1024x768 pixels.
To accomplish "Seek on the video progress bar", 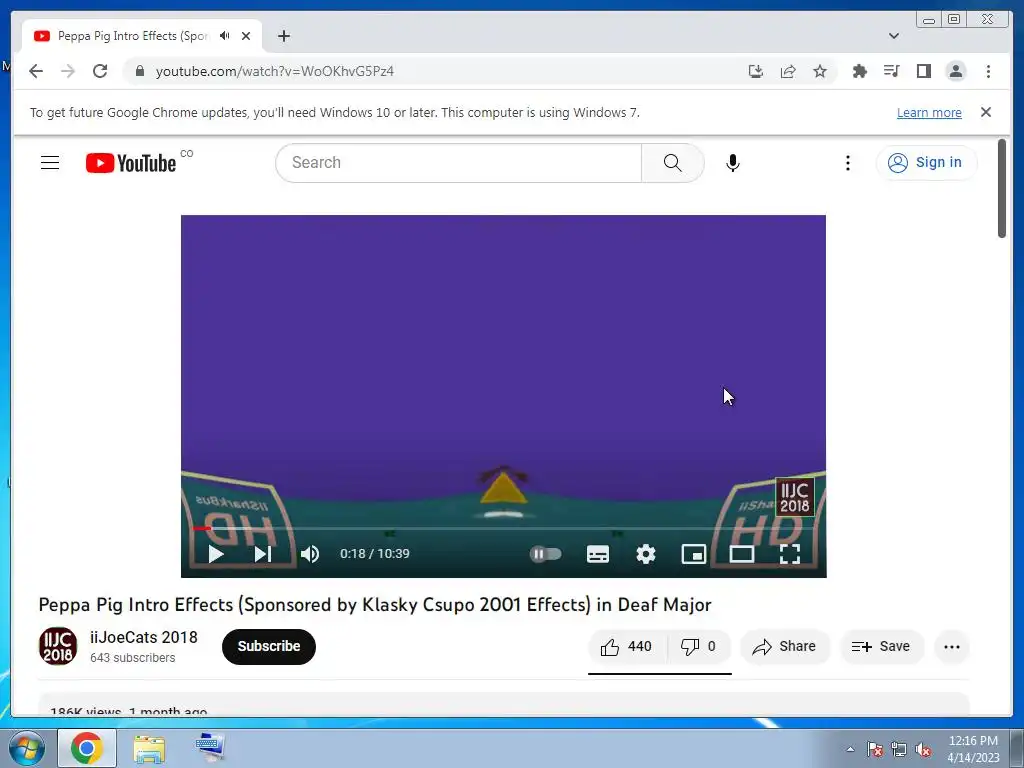I will coord(504,528).
